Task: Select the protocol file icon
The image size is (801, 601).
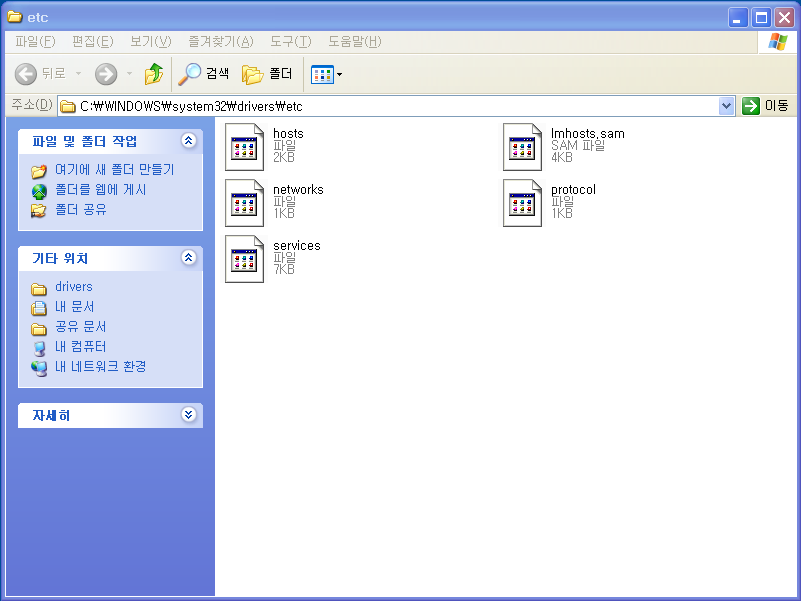Action: pyautogui.click(x=522, y=203)
